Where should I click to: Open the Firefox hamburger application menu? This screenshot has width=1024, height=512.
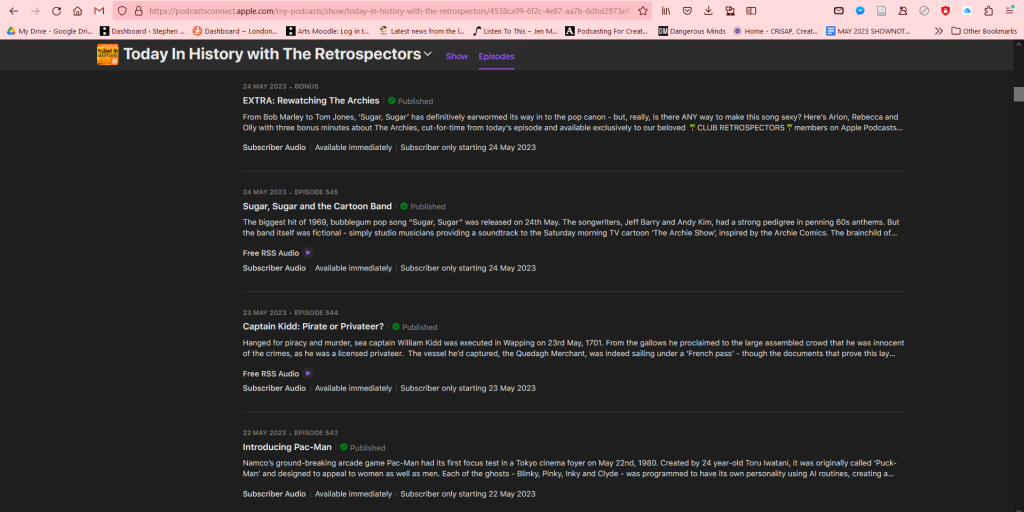point(1010,11)
